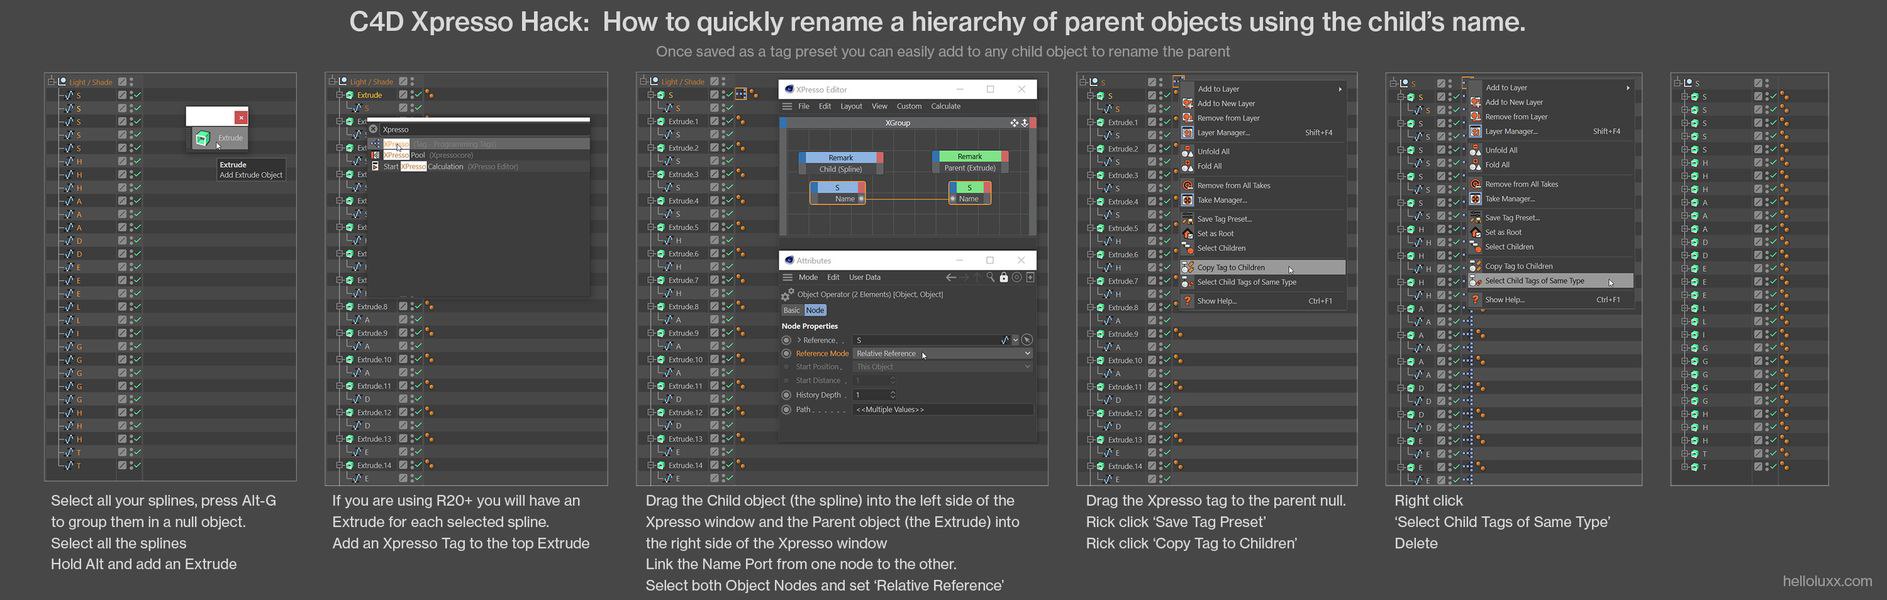Toggle Extrude.6 visibility dots beside XPresso Editor
1887x600 pixels.
pos(722,254)
